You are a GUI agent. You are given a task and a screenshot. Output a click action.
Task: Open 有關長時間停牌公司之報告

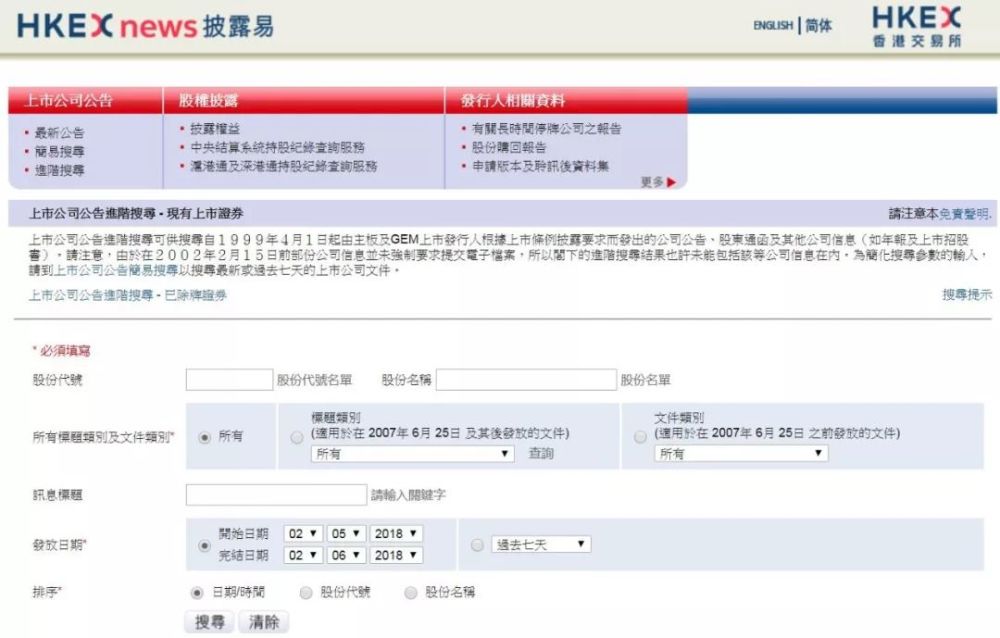547,128
